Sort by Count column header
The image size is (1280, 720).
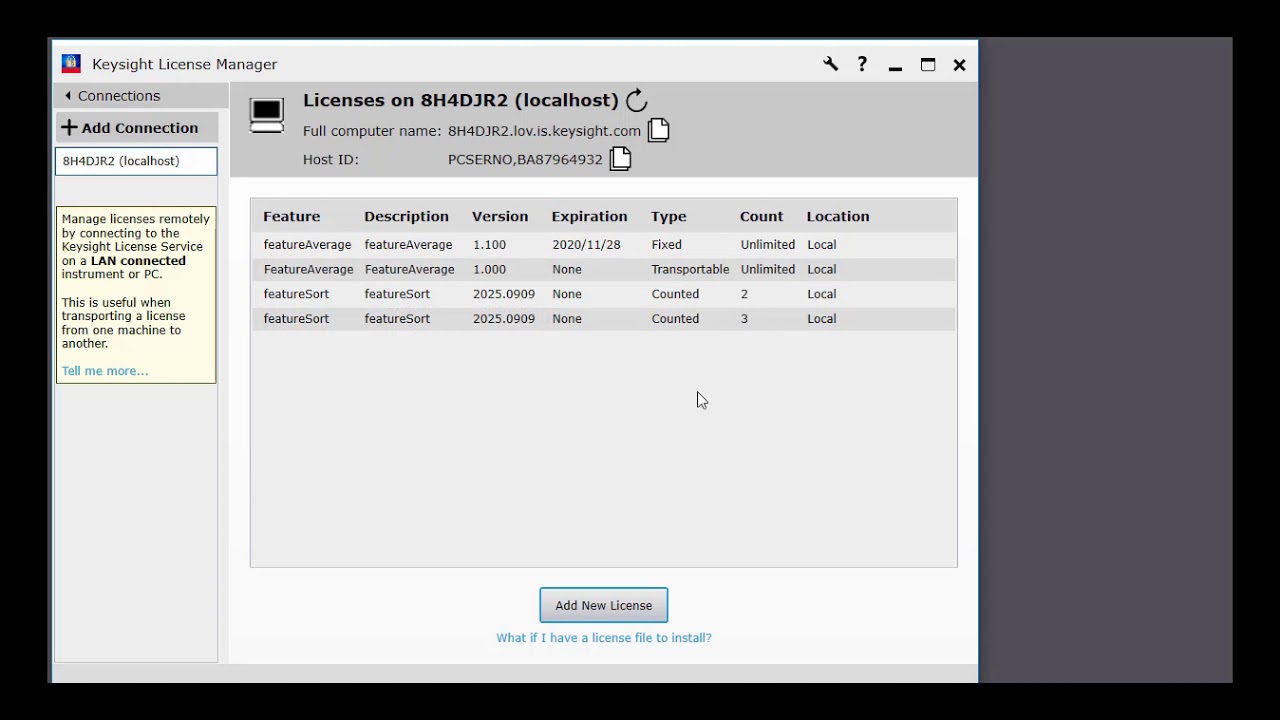pos(762,216)
